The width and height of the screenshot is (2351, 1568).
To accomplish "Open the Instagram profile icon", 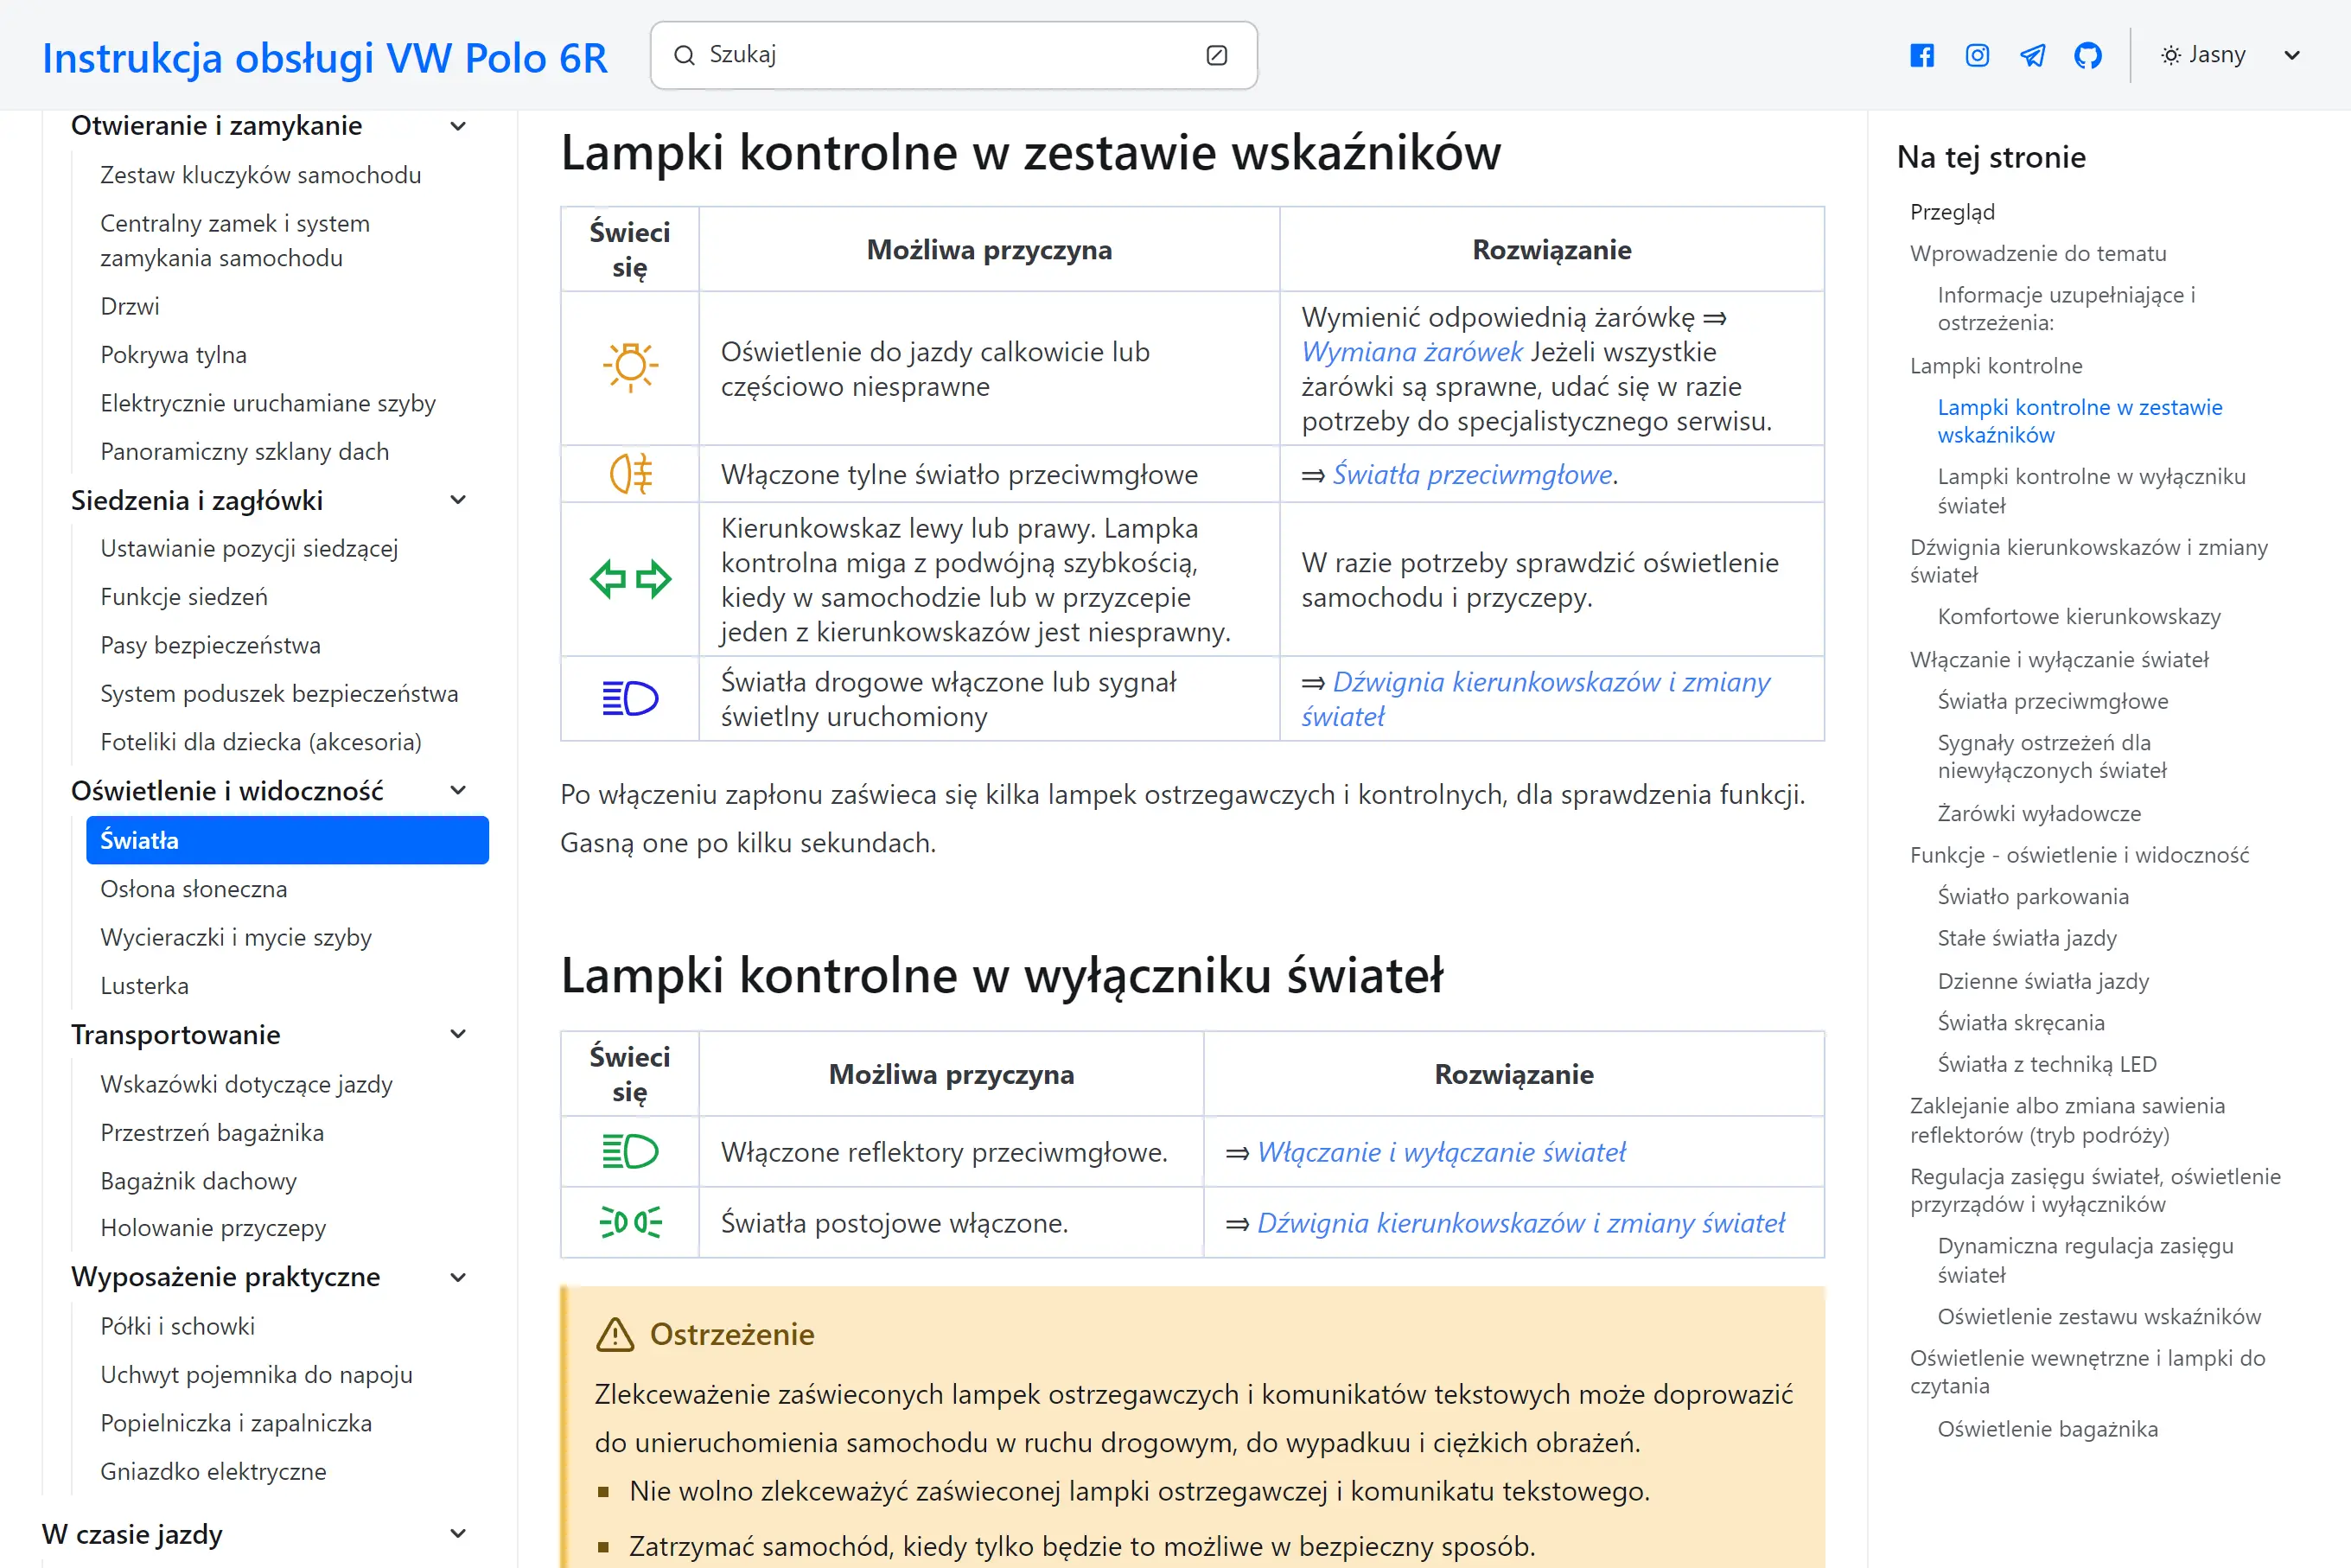I will click(1976, 55).
